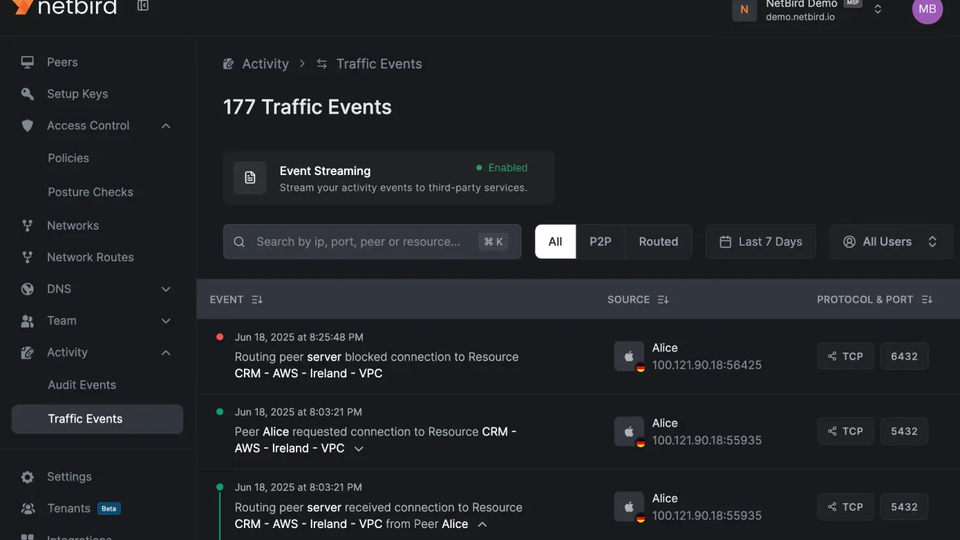Collapse the sidebar with the panel icon
The width and height of the screenshot is (960, 540).
143,6
